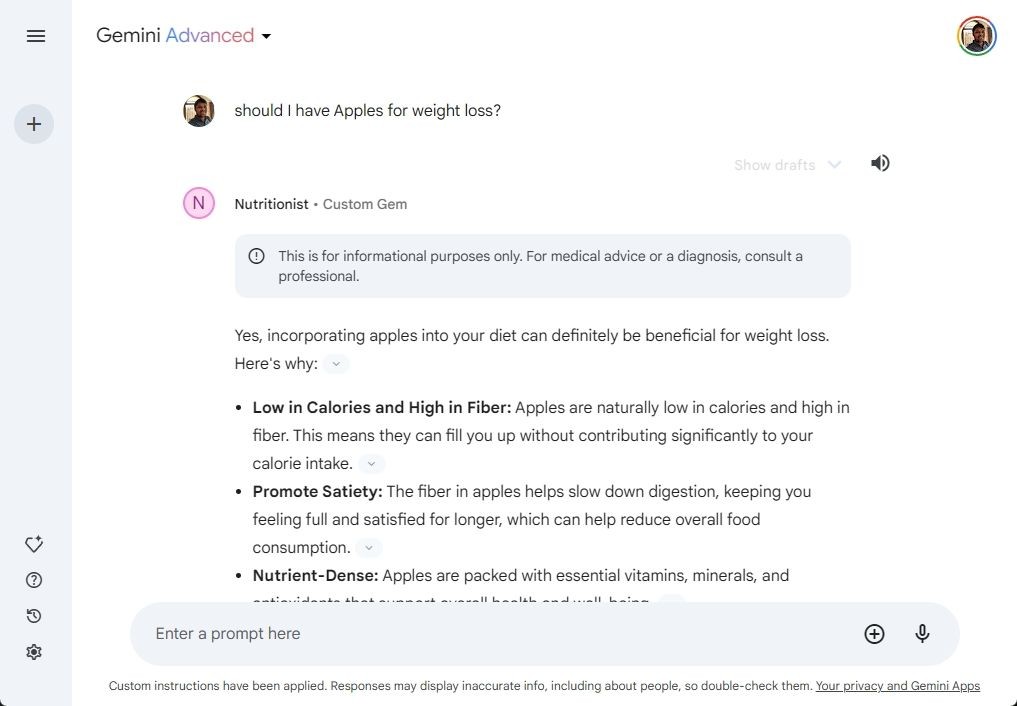The height and width of the screenshot is (706, 1017).
Task: Click the Nutritionist gem name label
Action: pyautogui.click(x=271, y=204)
